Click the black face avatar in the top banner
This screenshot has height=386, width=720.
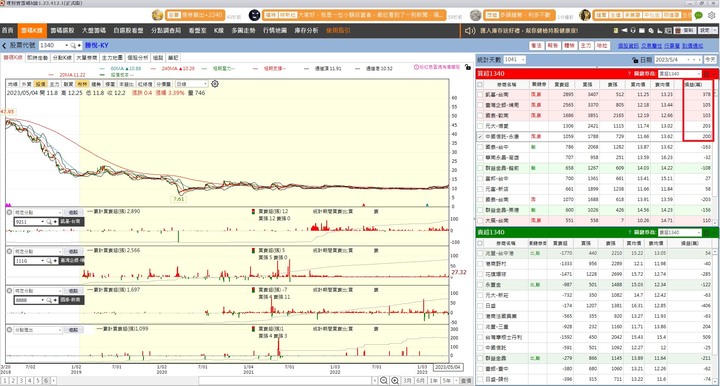point(254,15)
